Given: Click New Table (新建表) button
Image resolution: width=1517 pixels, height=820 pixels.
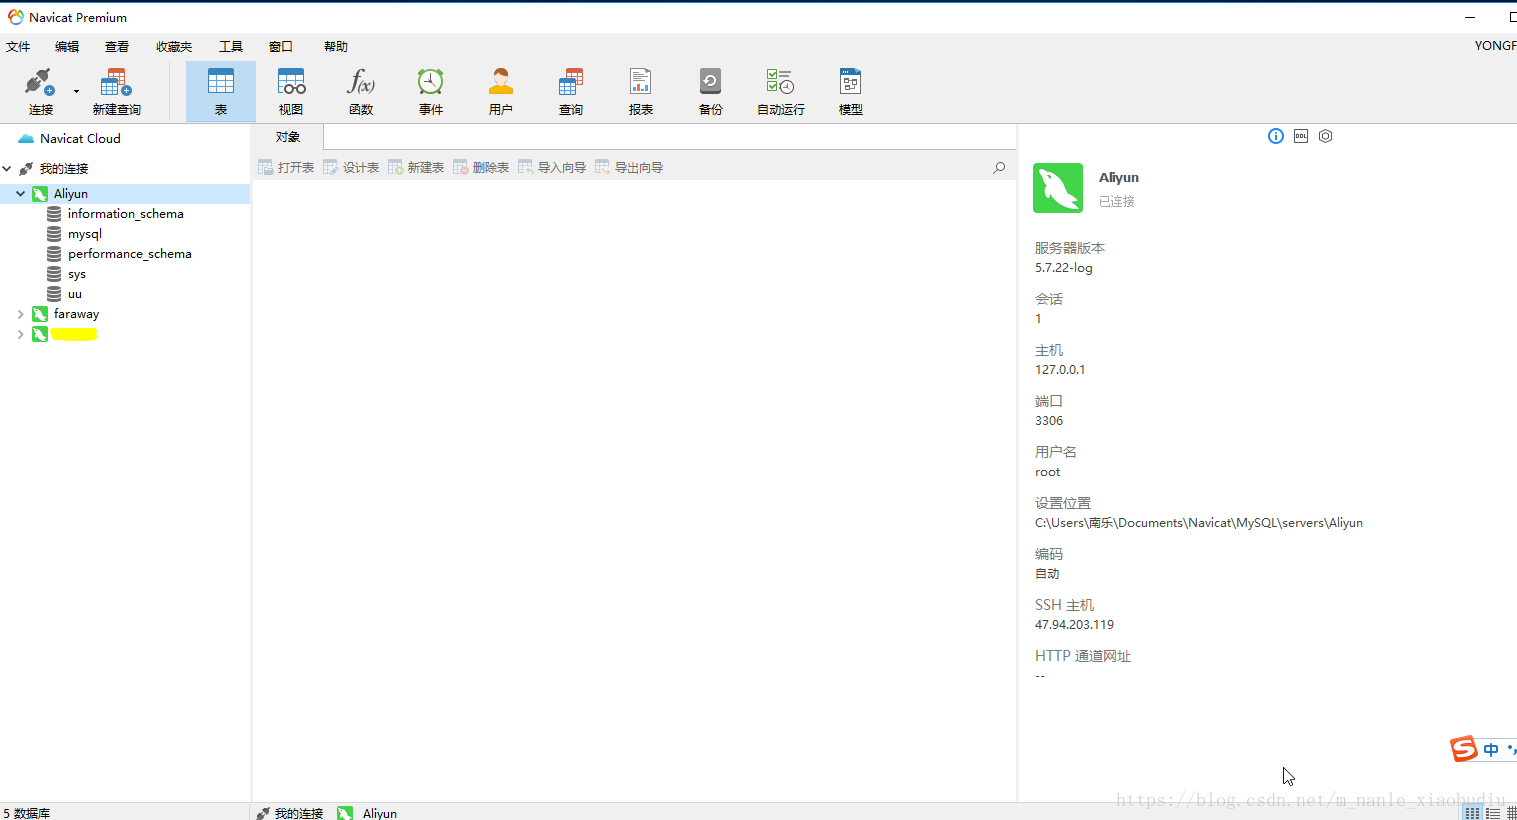Looking at the screenshot, I should [x=416, y=168].
